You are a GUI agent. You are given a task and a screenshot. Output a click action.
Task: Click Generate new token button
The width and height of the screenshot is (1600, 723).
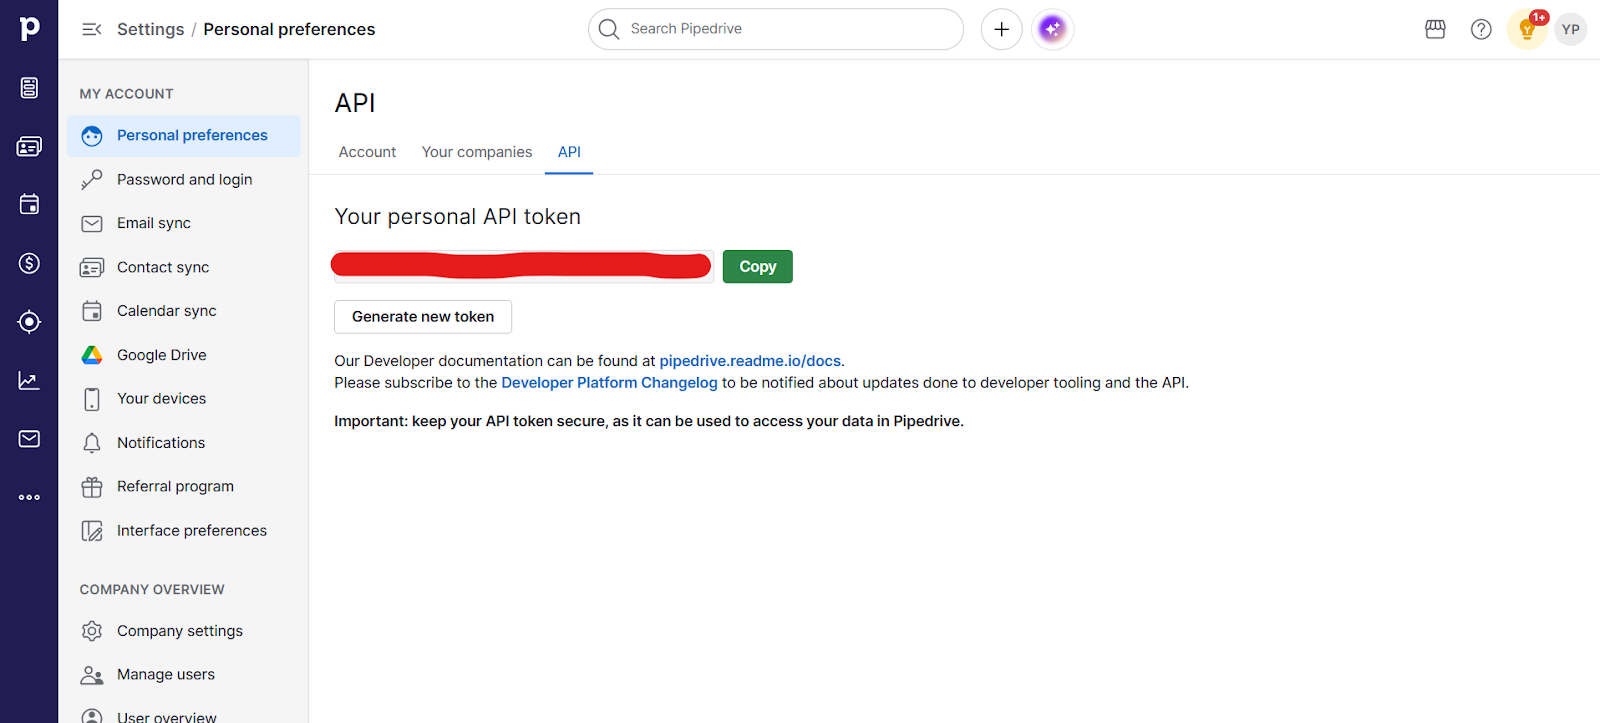tap(422, 317)
